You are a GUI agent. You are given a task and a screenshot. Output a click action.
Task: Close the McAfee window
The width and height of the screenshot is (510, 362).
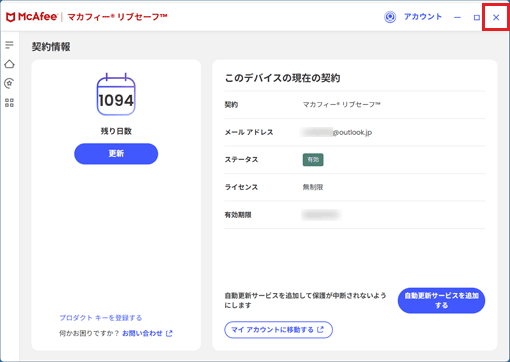click(496, 17)
